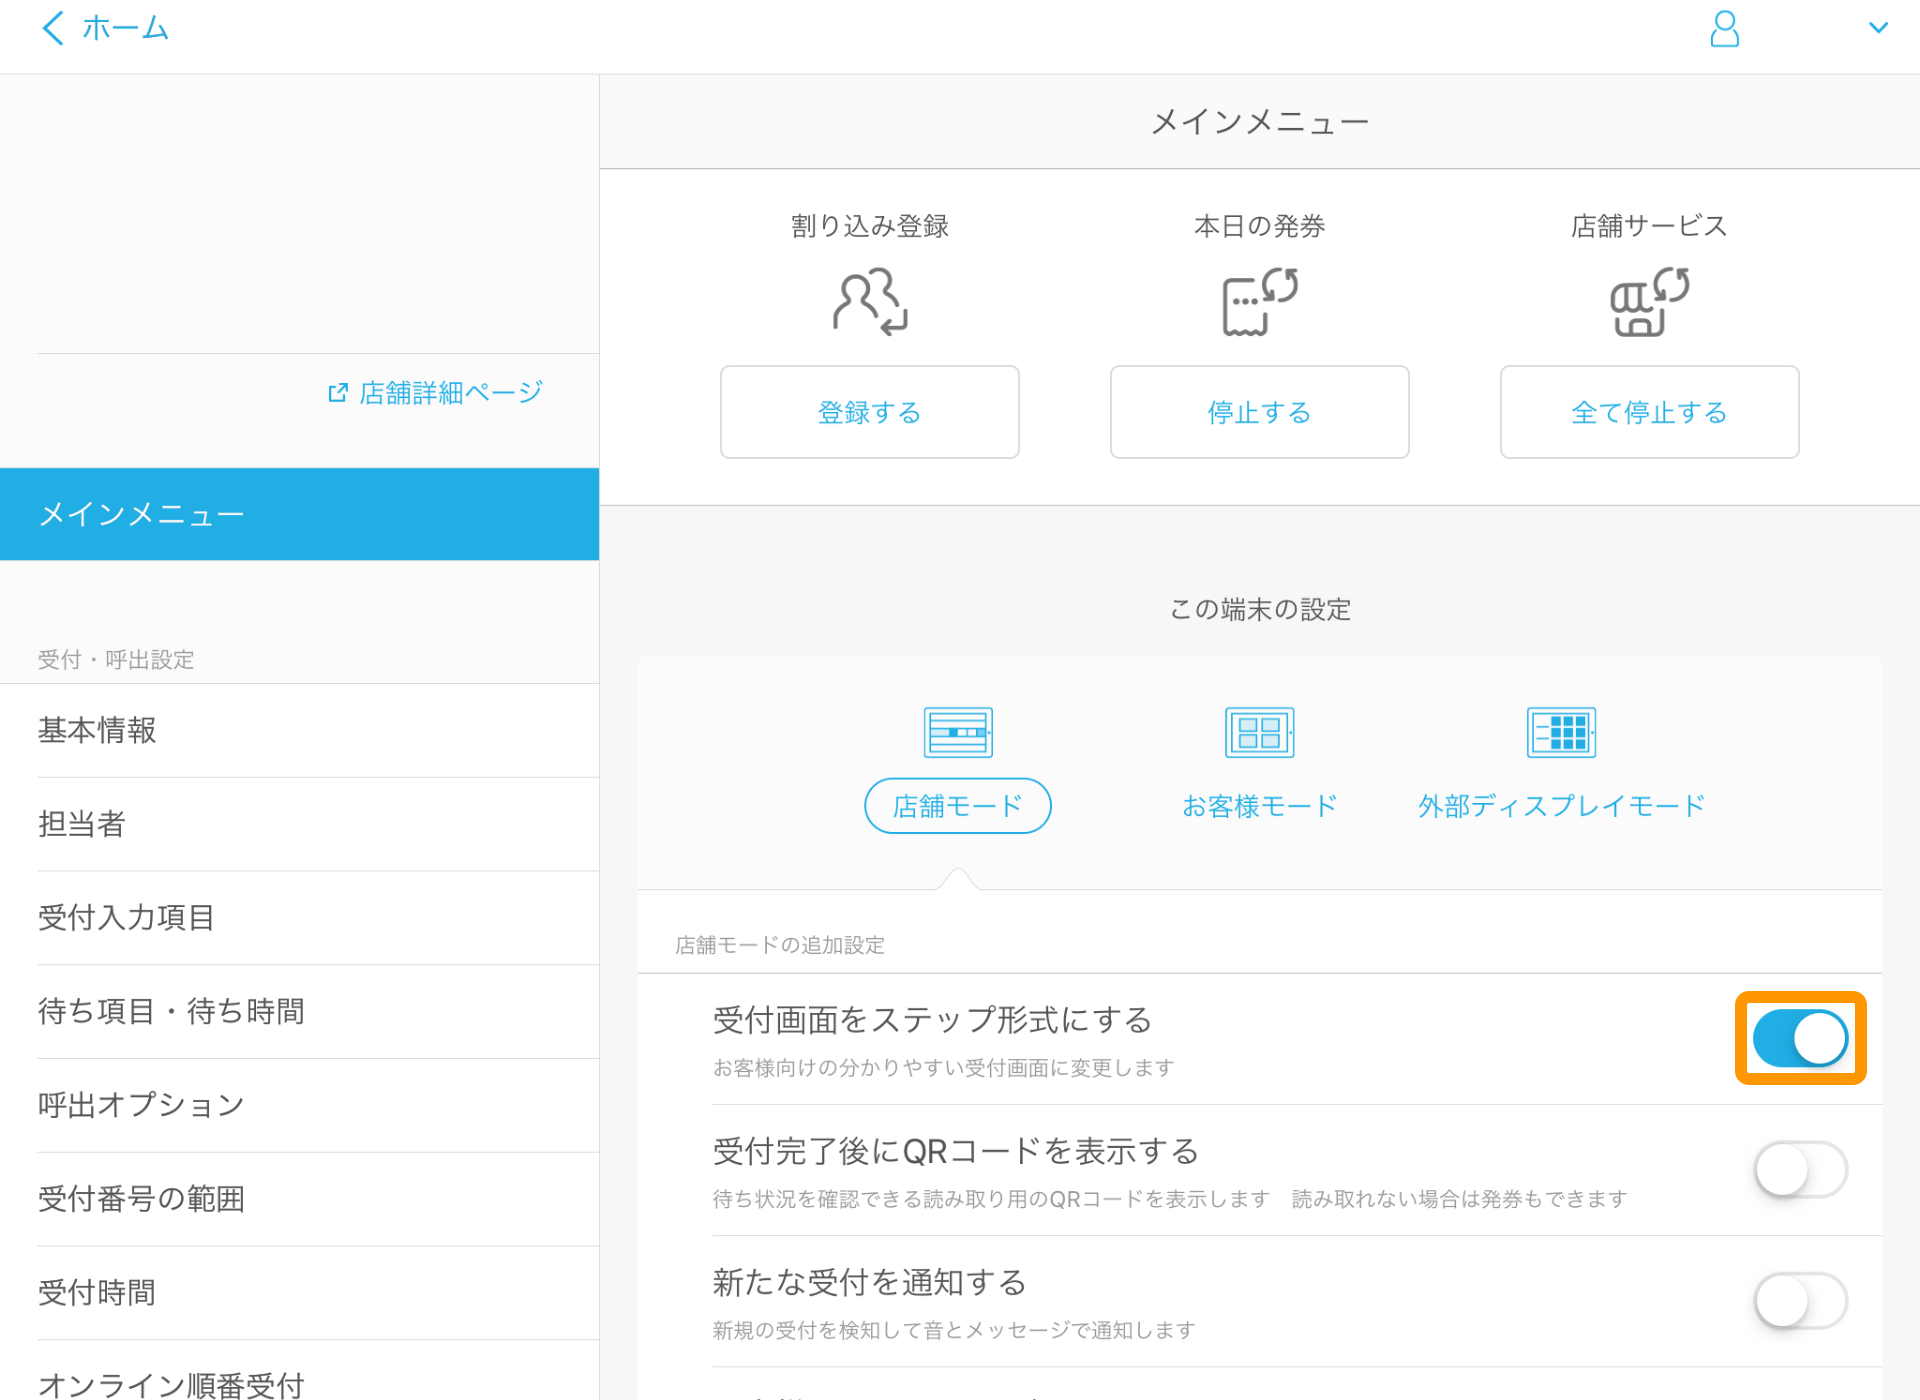This screenshot has width=1920, height=1400.
Task: Expand the account dropdown chevron
Action: click(x=1878, y=28)
